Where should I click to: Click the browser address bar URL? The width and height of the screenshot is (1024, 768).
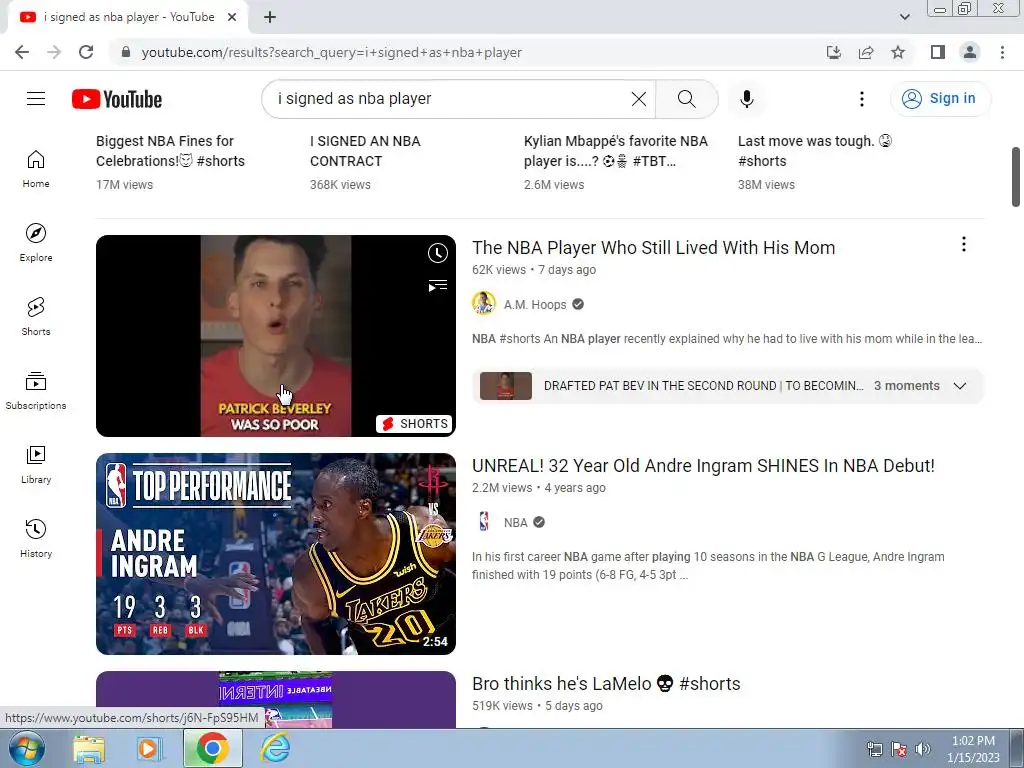click(x=332, y=52)
